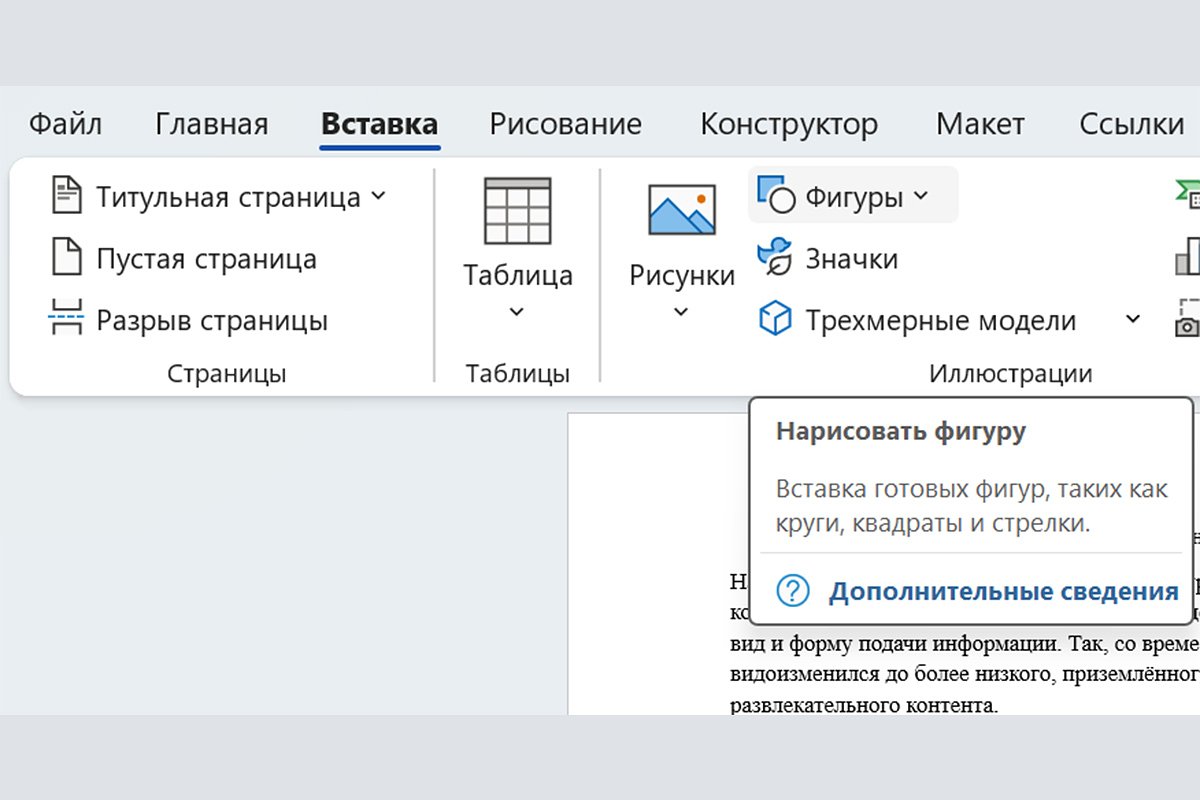Open the Таблица dropdown arrow

click(x=517, y=312)
